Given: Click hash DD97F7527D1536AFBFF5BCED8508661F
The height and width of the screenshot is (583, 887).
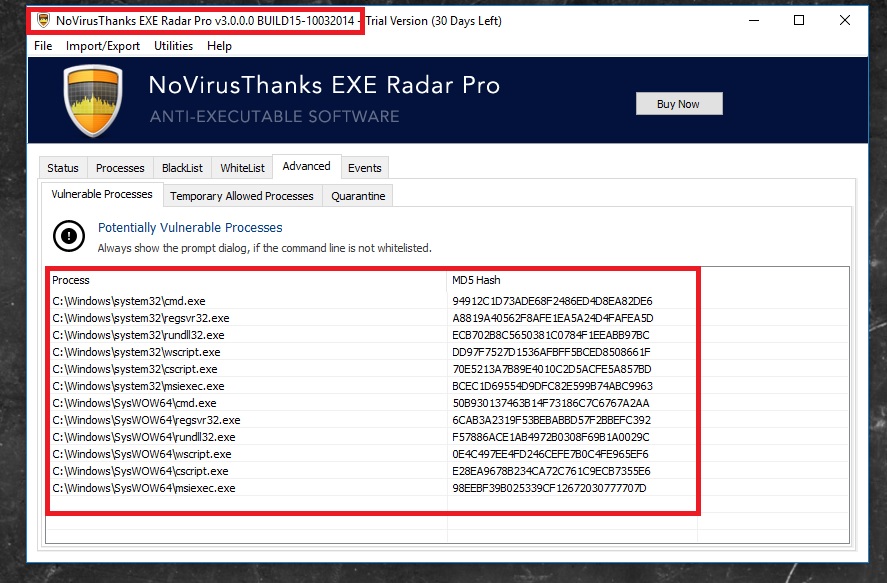Looking at the screenshot, I should click(x=552, y=352).
